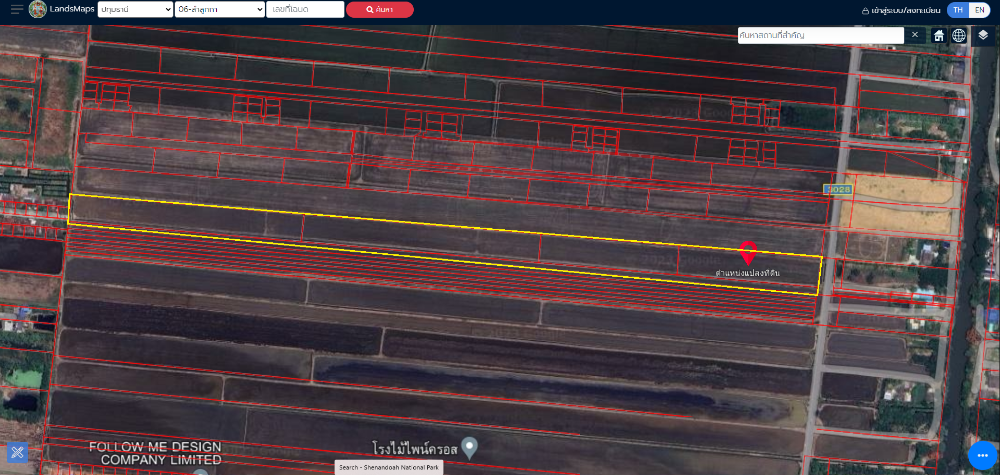Open the เข้าสู่ระบบ/ลงทะเบียน login link
Image resolution: width=1000 pixels, height=475 pixels.
click(901, 10)
